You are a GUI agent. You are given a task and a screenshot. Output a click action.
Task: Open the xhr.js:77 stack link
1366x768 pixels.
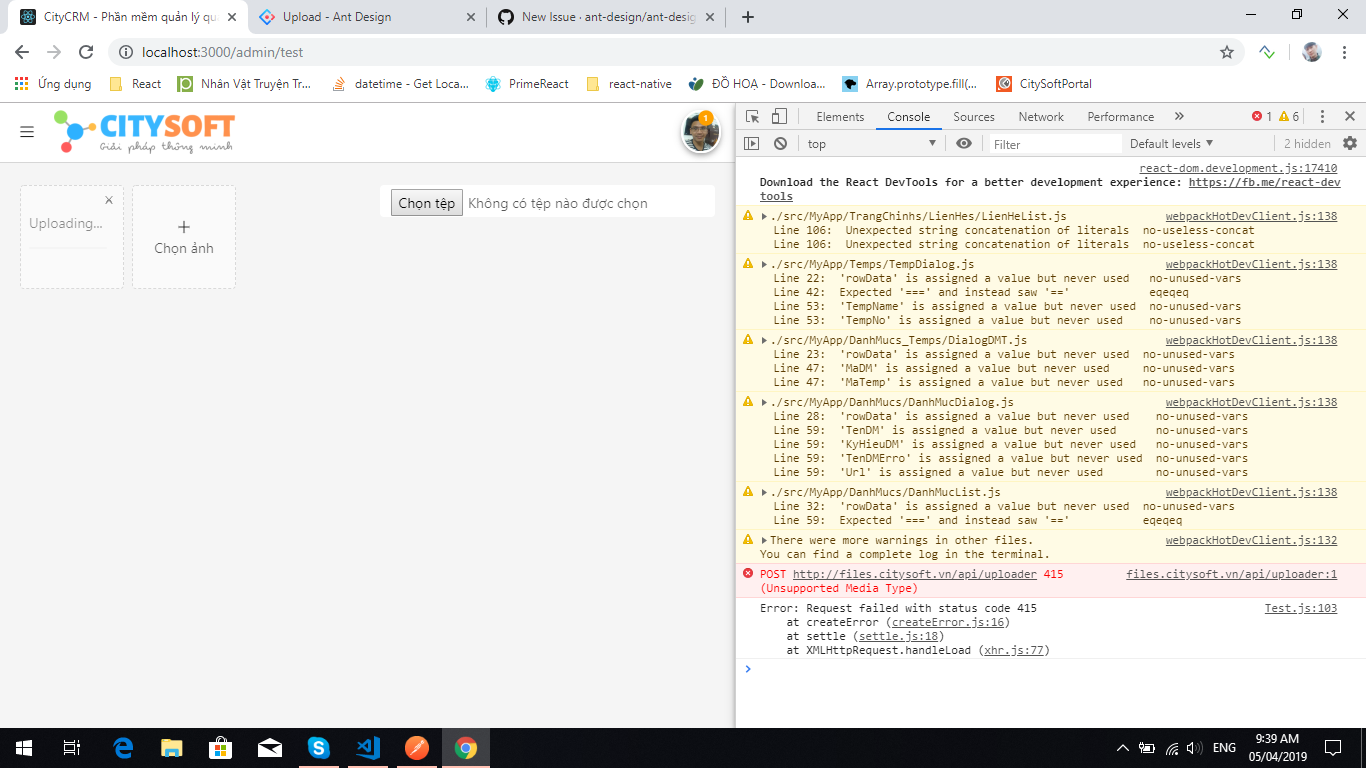tap(1013, 650)
